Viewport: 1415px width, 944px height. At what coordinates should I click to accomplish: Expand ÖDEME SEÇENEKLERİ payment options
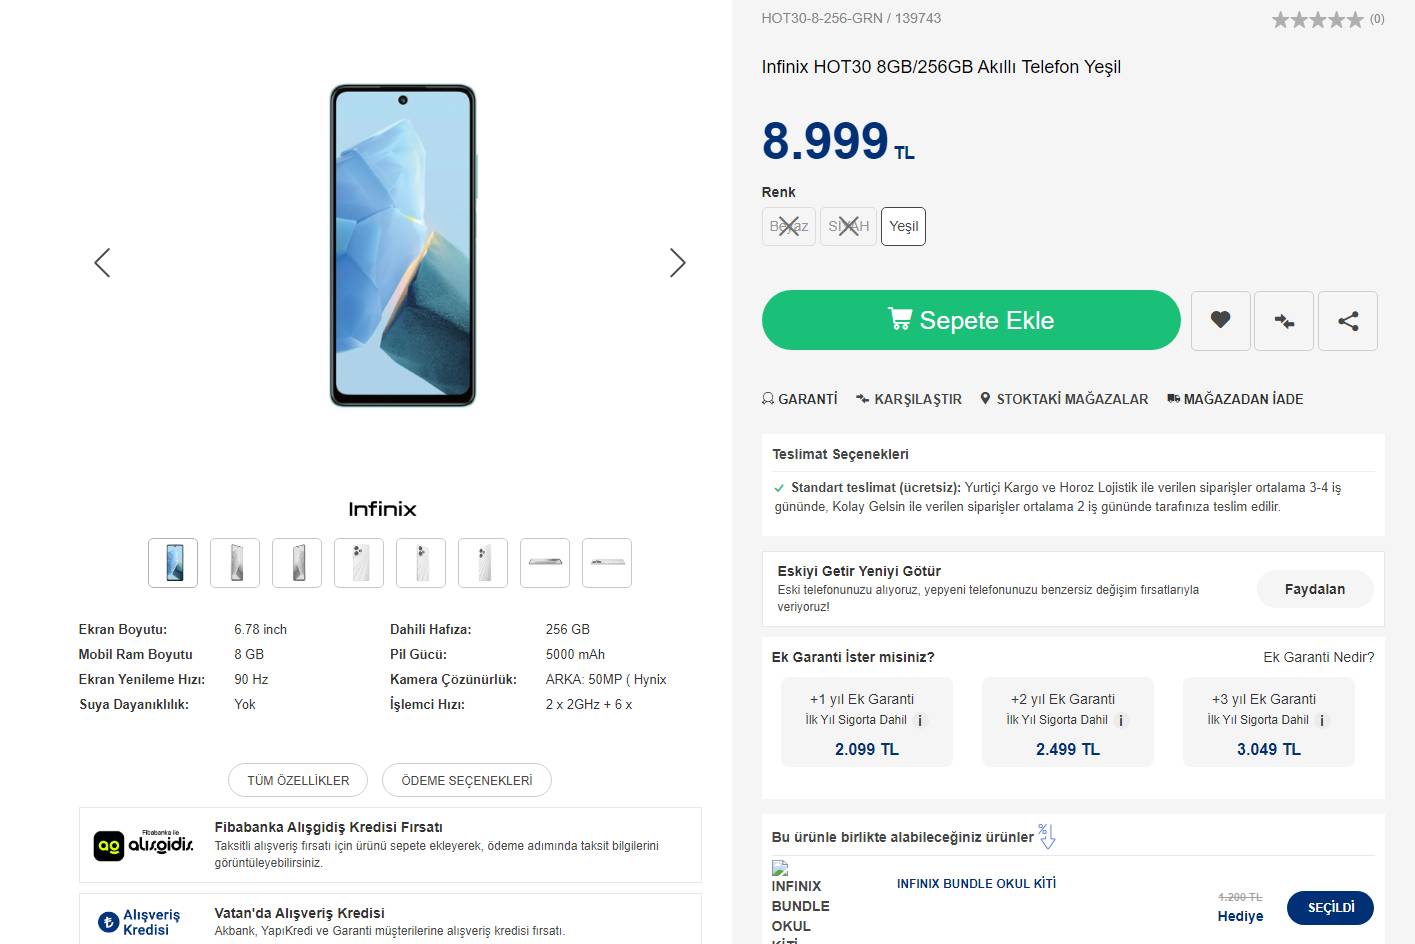click(x=466, y=780)
